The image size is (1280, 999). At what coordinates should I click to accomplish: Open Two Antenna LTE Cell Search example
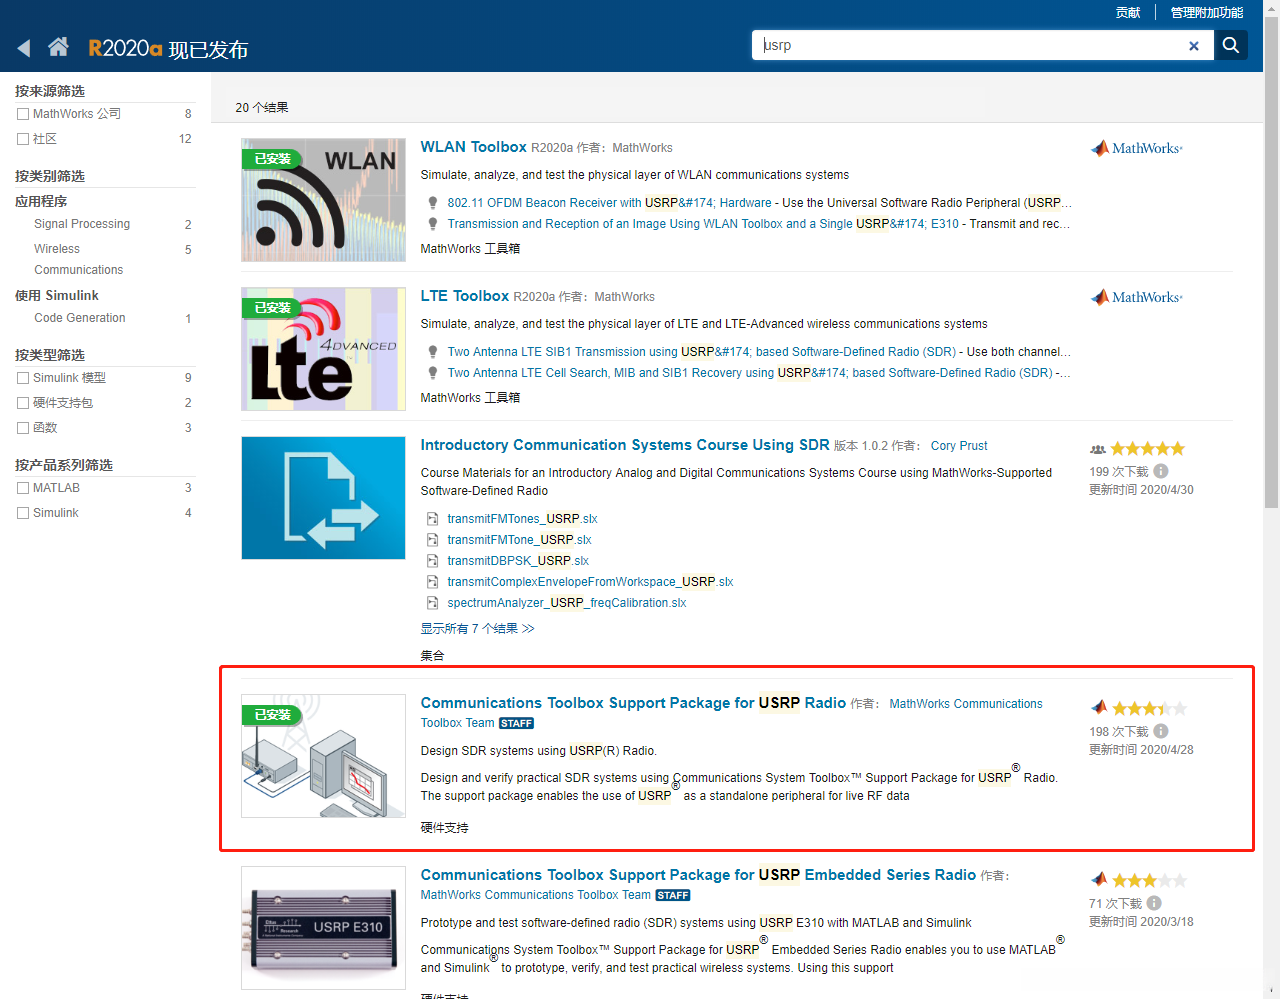click(x=750, y=373)
